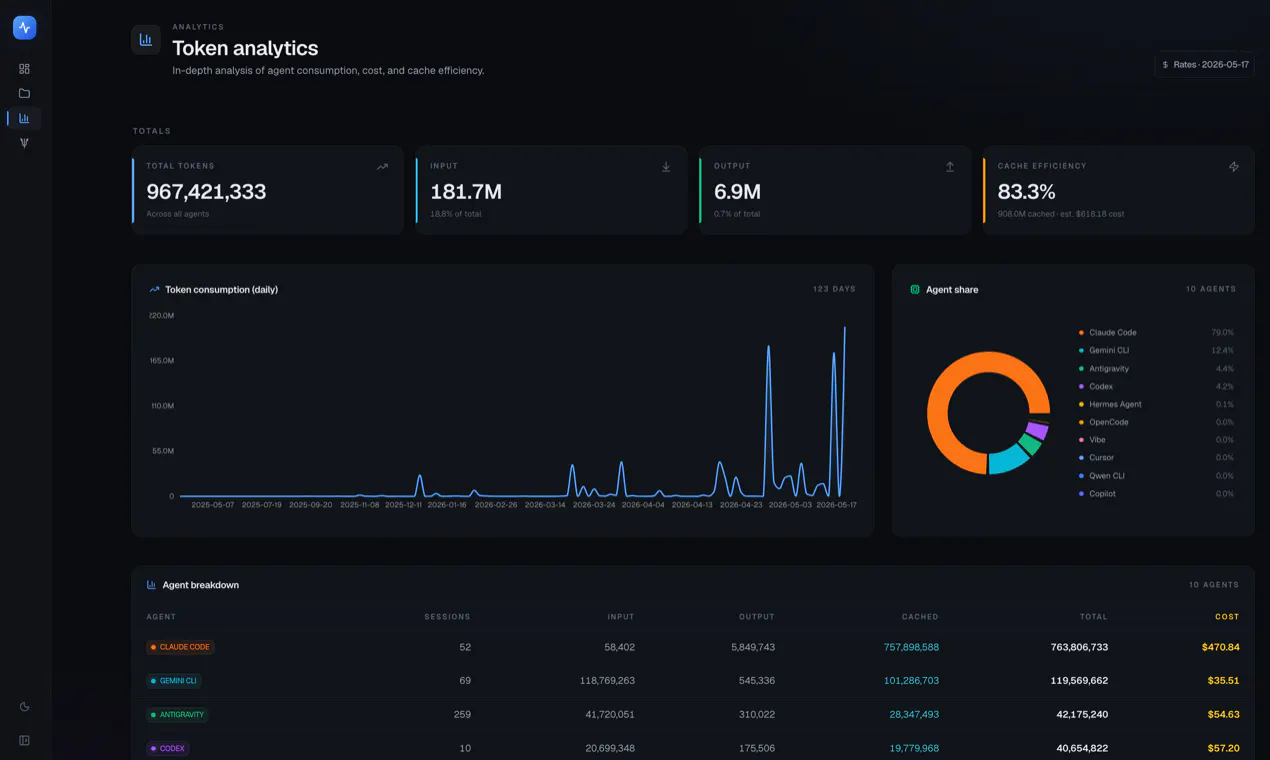Click the $35.51 cost cell
The image size is (1270, 760).
tap(1223, 681)
